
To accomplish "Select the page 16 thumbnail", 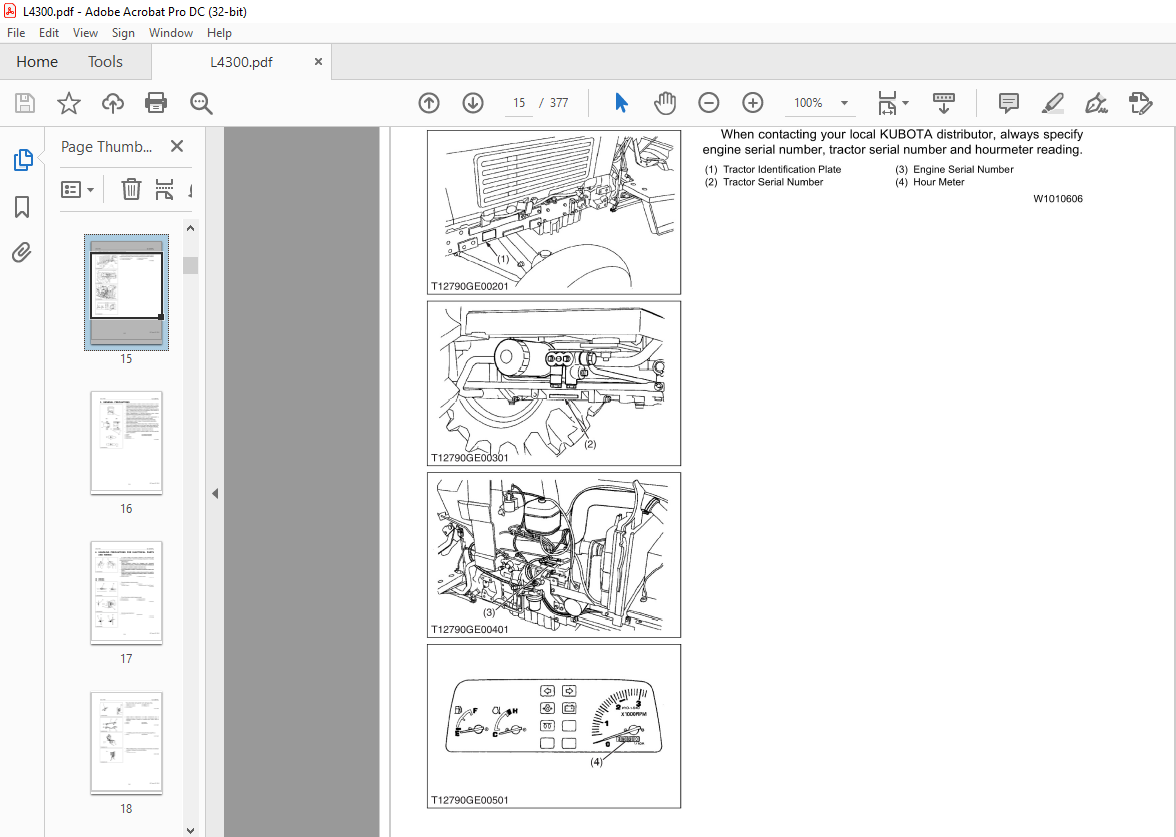I will click(126, 442).
